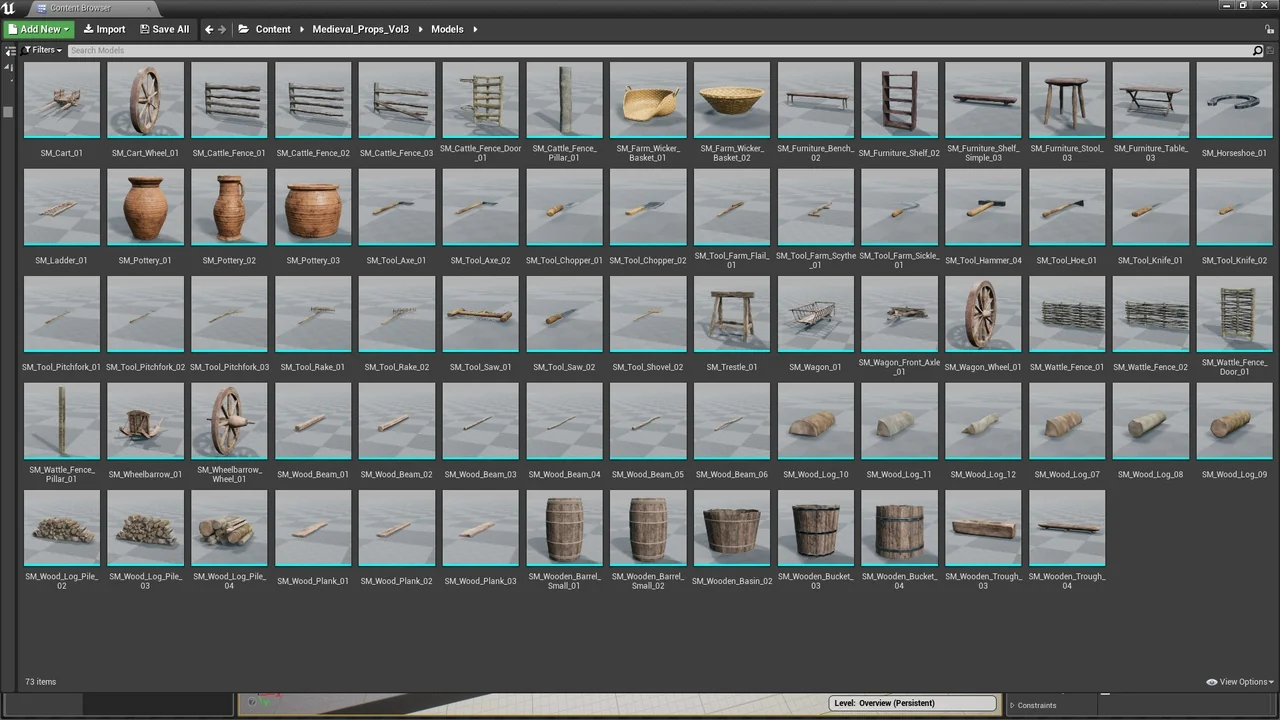Click the search magnifier icon
This screenshot has height=720, width=1280.
click(1257, 50)
